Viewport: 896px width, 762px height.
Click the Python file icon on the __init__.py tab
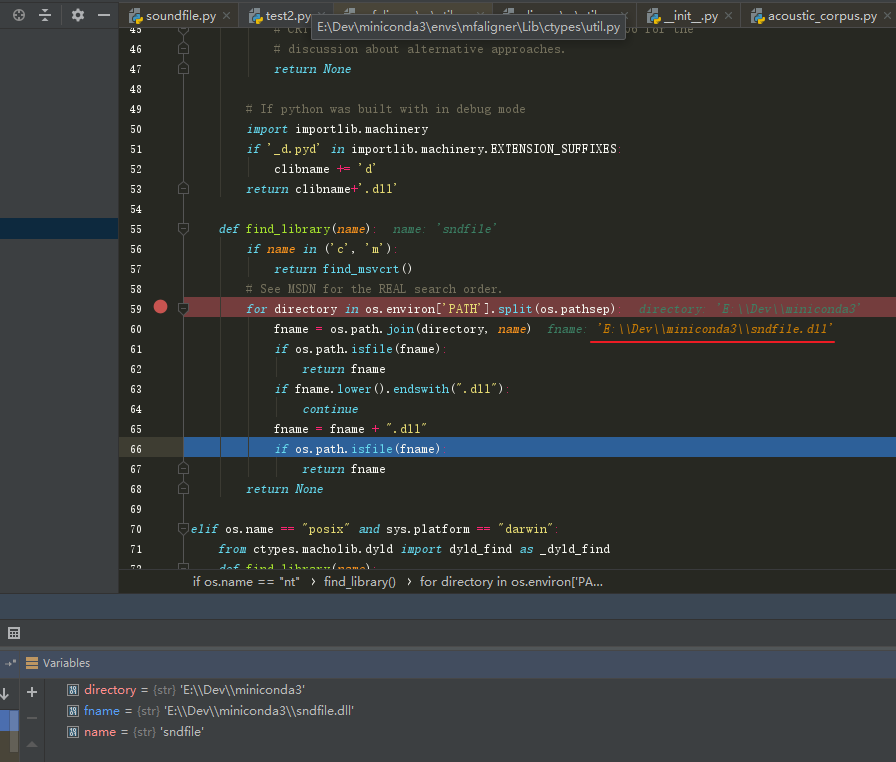tap(654, 16)
